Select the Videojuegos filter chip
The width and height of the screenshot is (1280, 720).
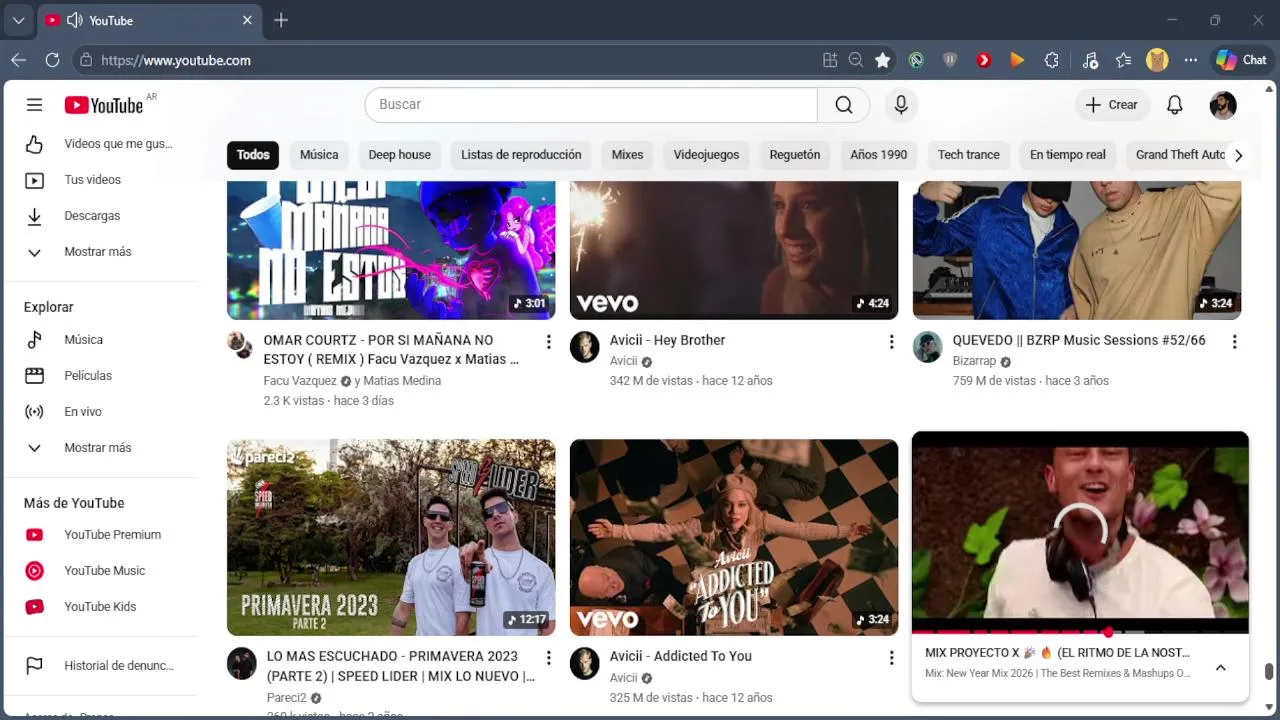point(706,155)
